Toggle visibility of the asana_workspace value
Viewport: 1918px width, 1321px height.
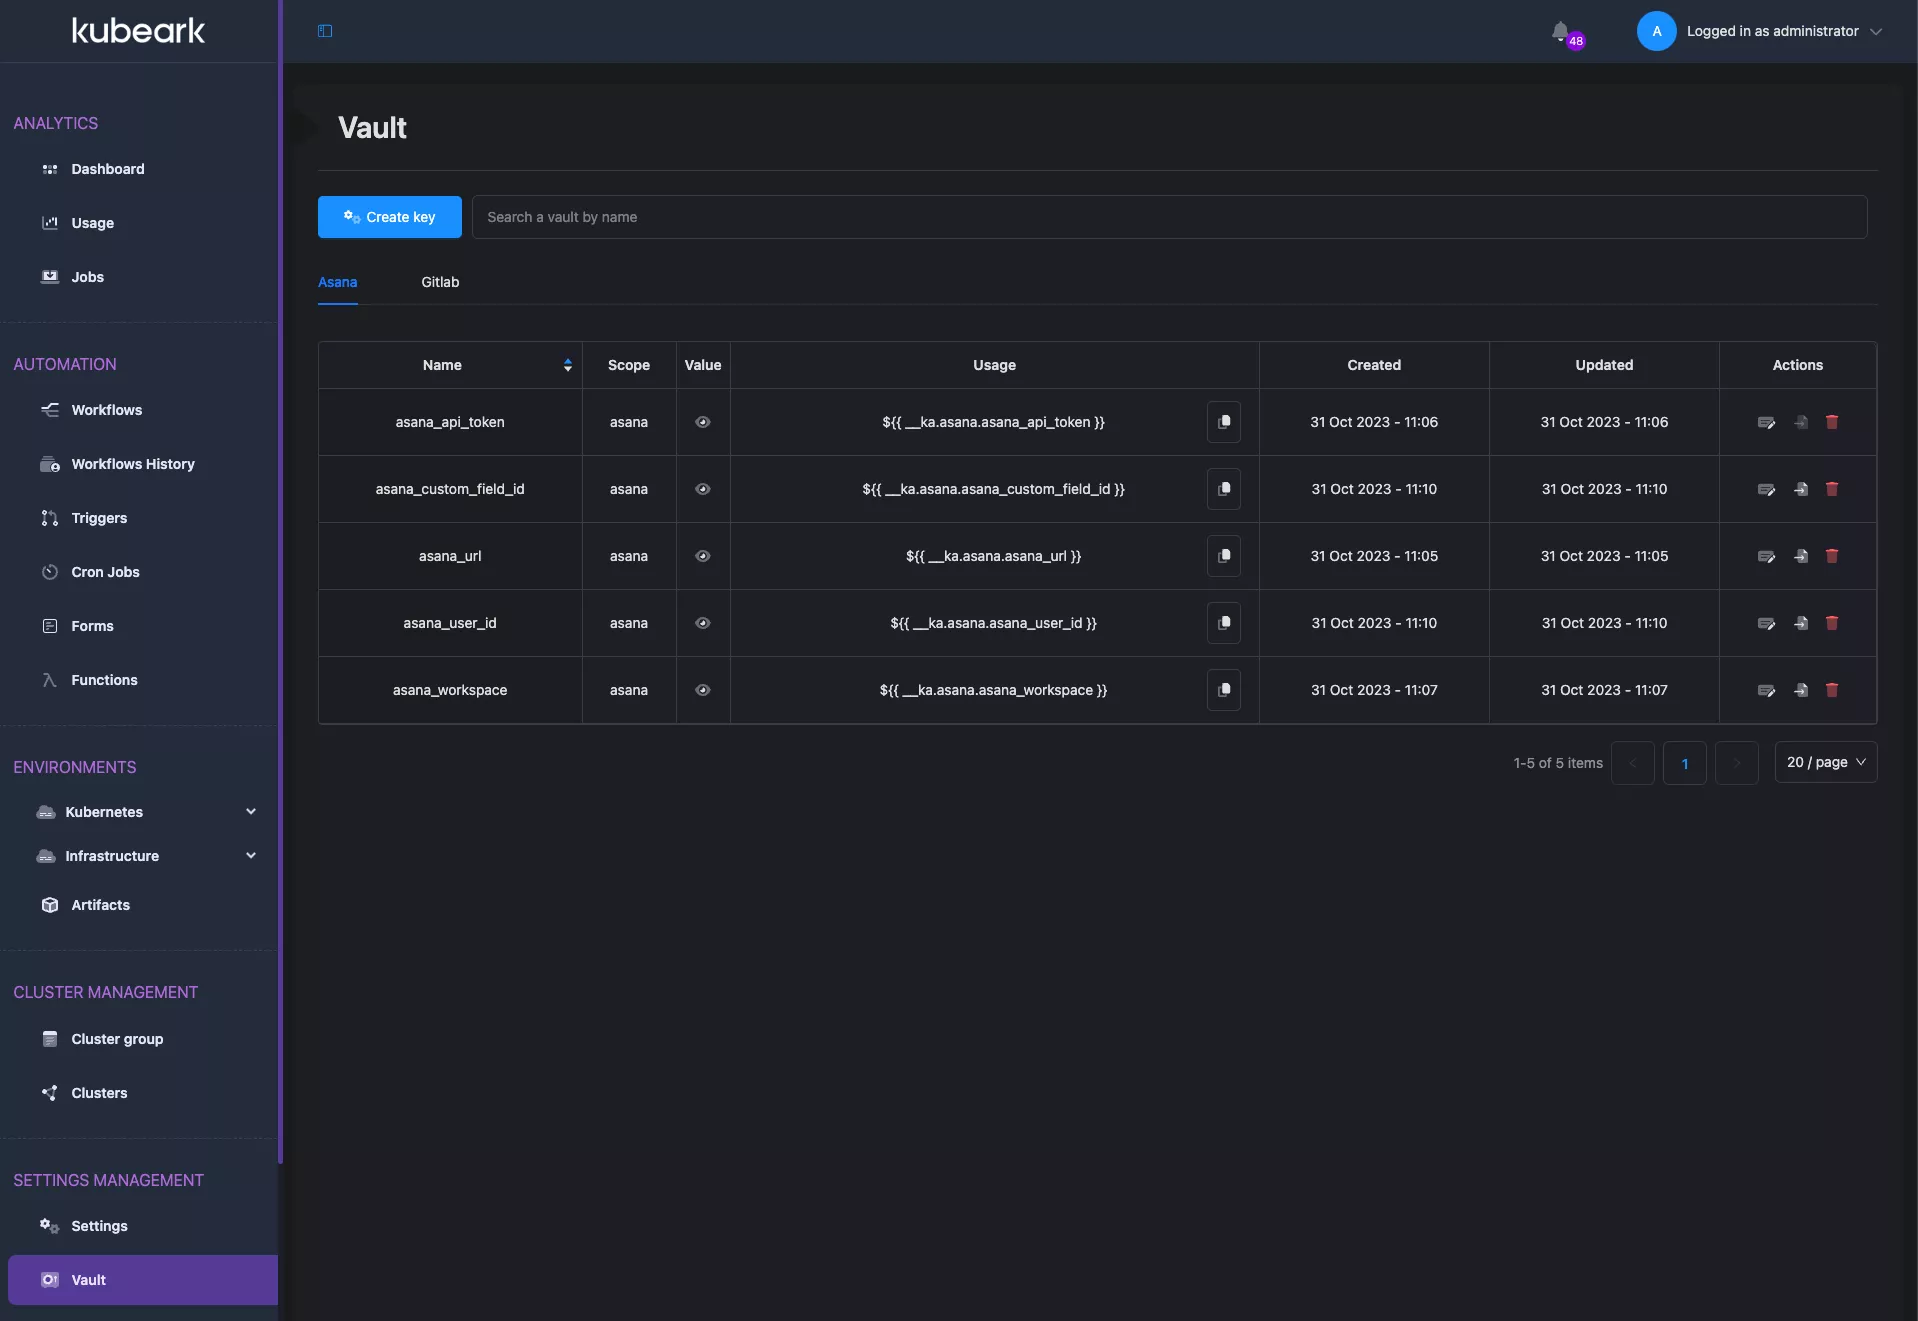(x=703, y=690)
